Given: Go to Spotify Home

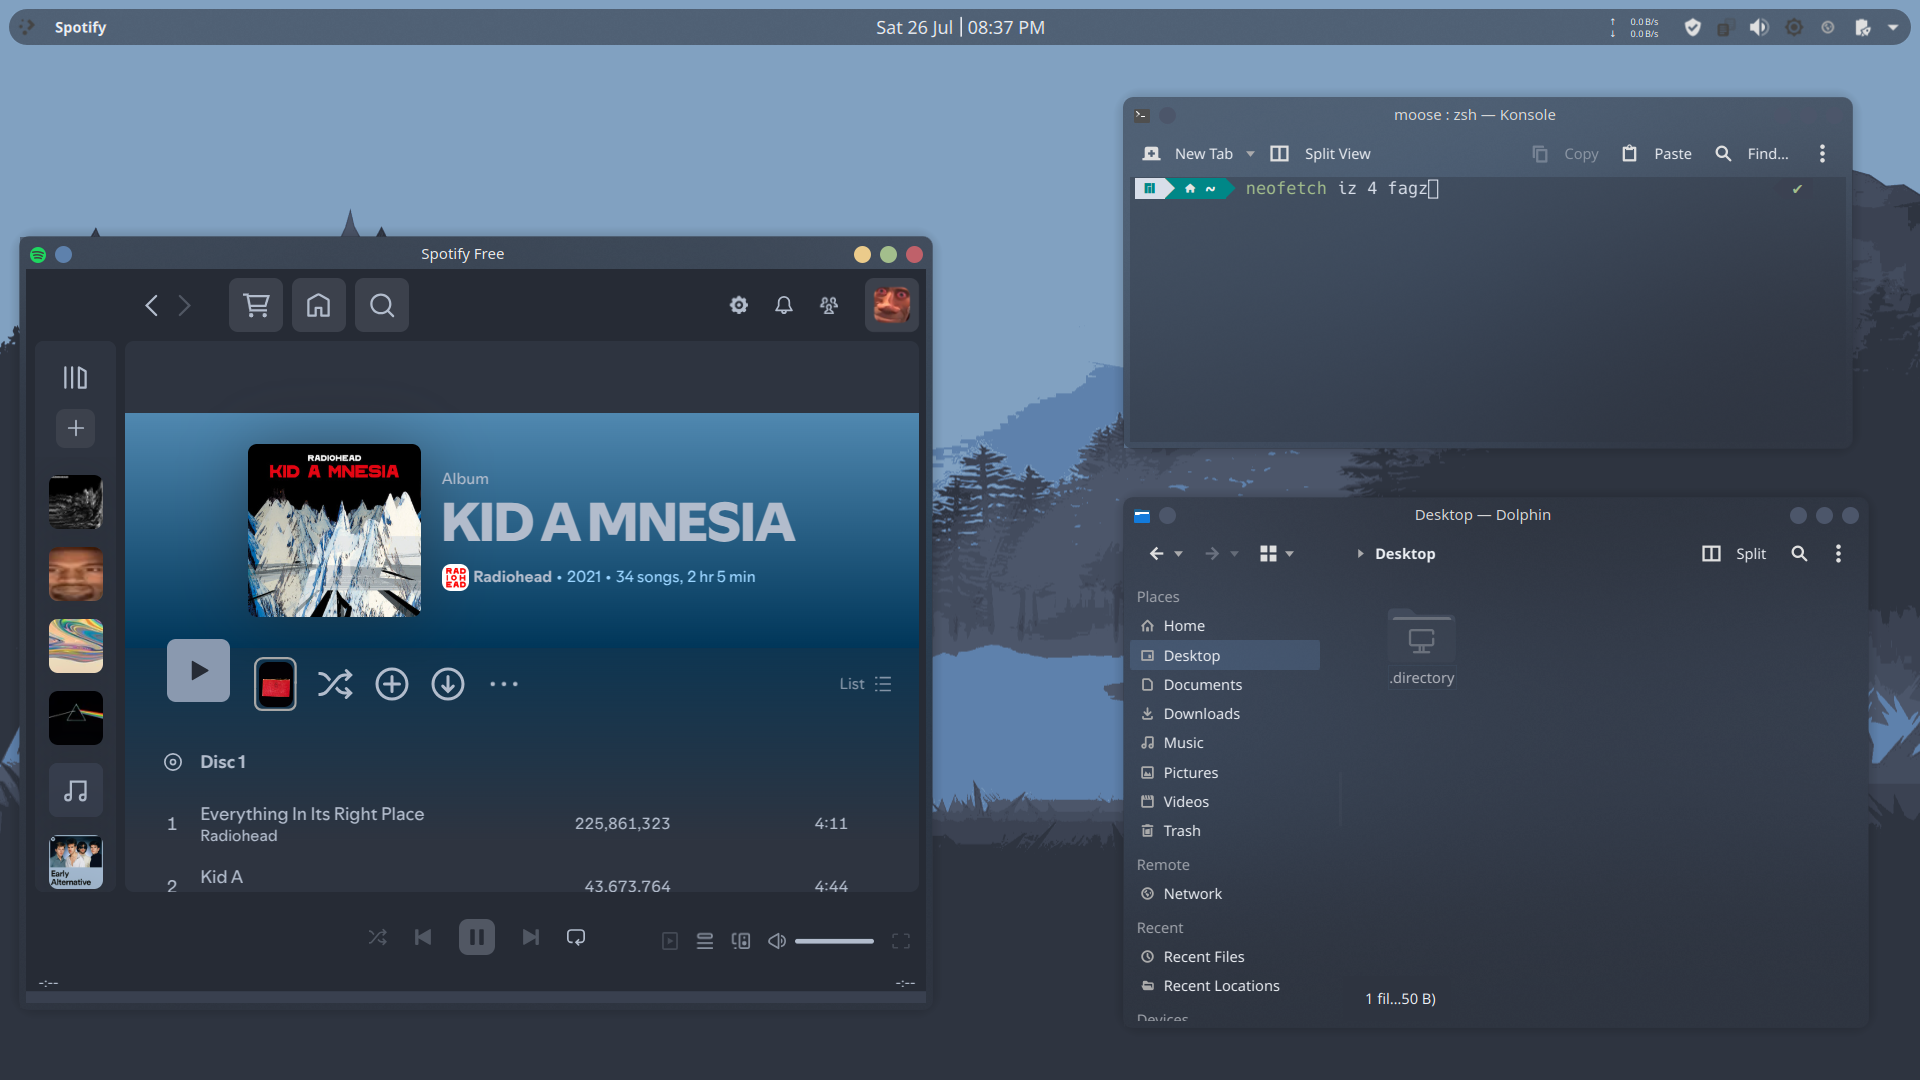Looking at the screenshot, I should coord(319,305).
